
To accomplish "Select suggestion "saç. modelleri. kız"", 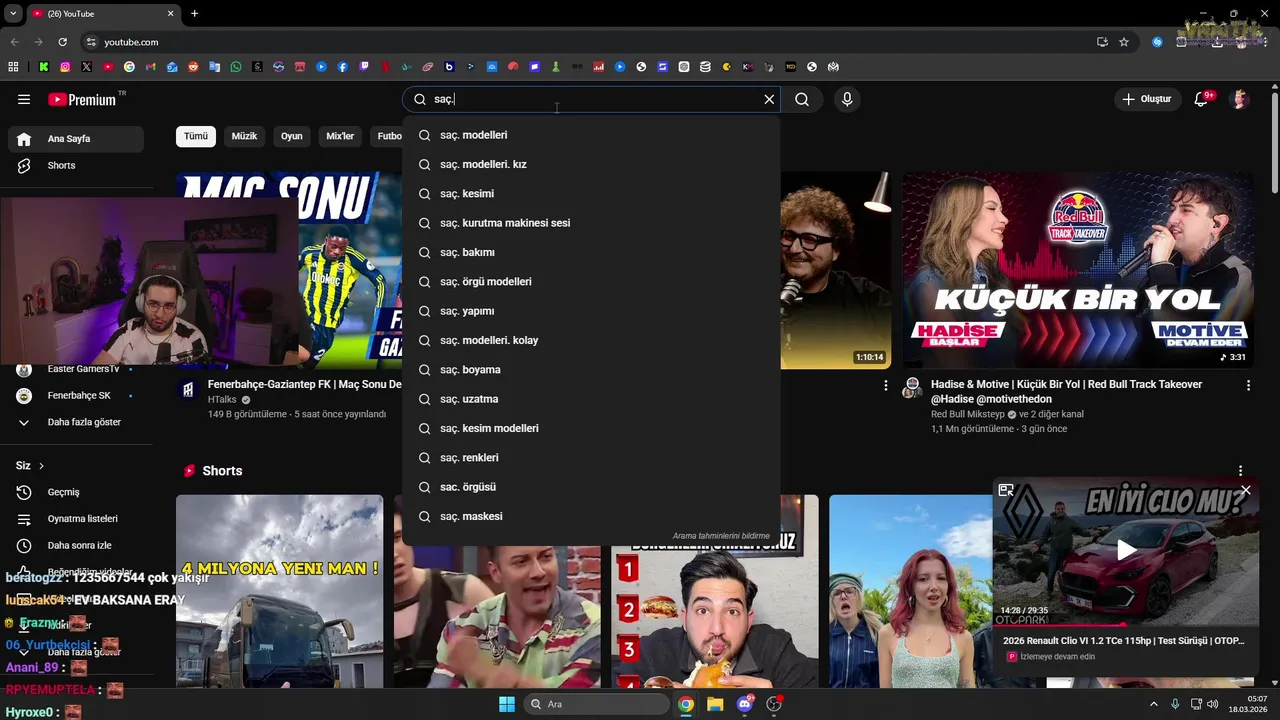I will 591,164.
